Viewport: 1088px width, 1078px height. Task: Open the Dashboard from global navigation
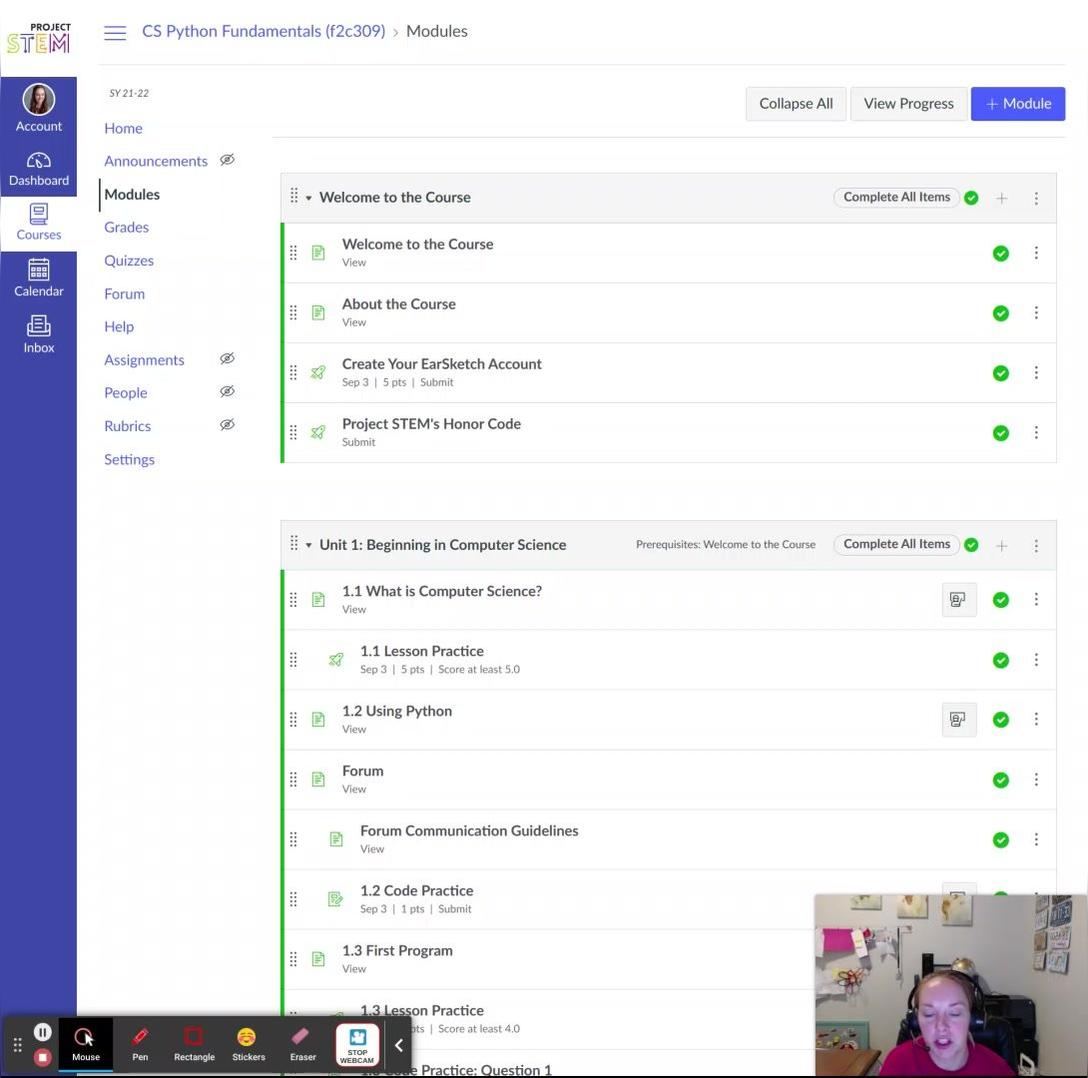tap(39, 169)
